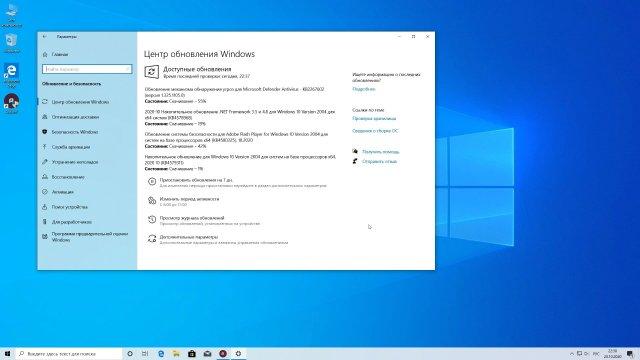Screen dimensions: 640x360
Task: Click the Устранение неполадок wrench icon
Action: (44, 162)
